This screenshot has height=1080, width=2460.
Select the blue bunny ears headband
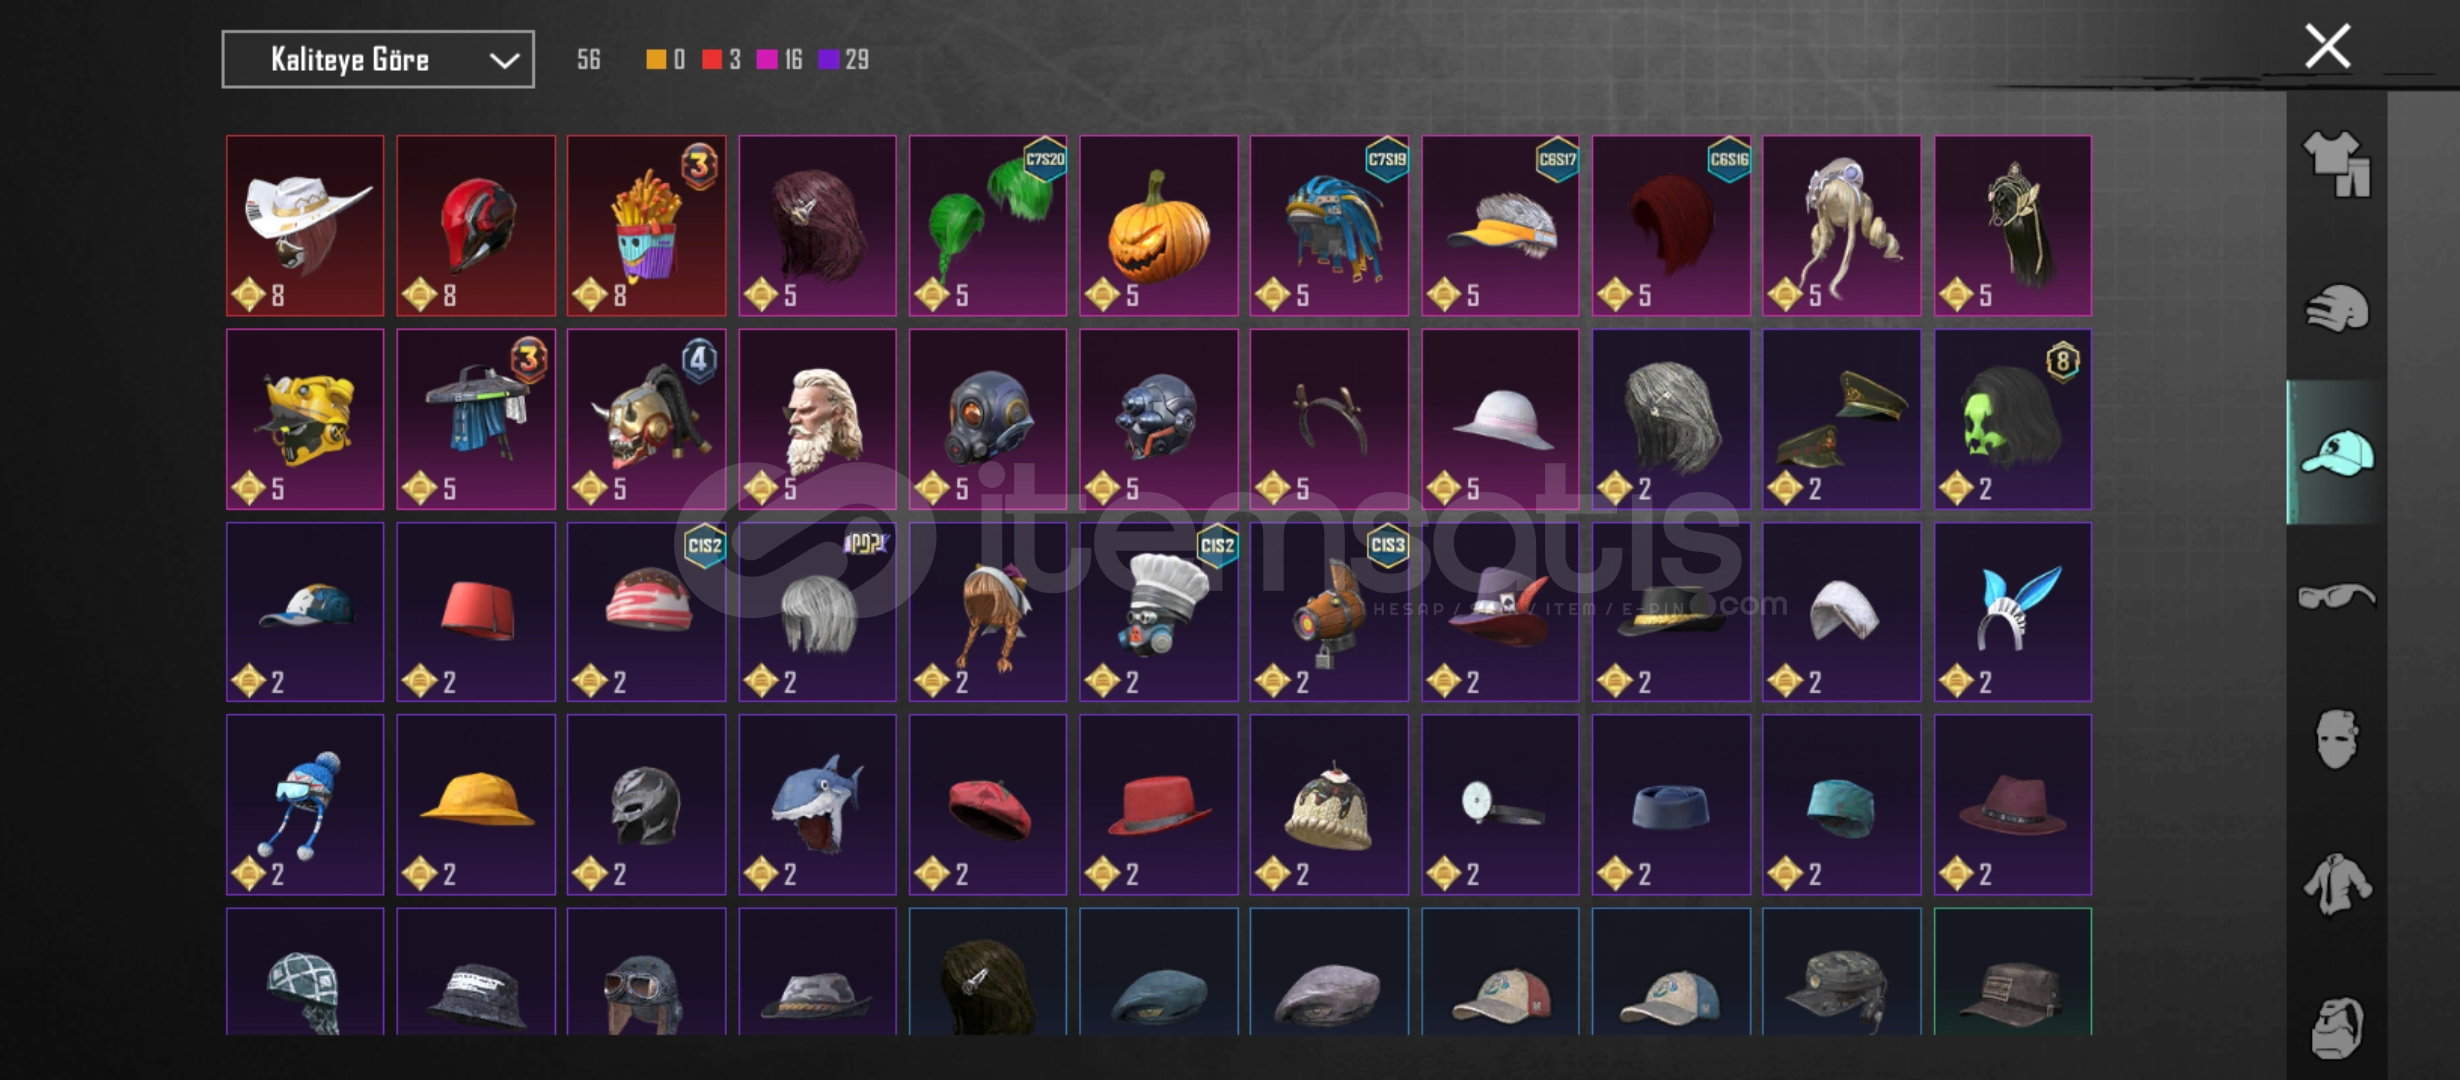click(x=2013, y=612)
